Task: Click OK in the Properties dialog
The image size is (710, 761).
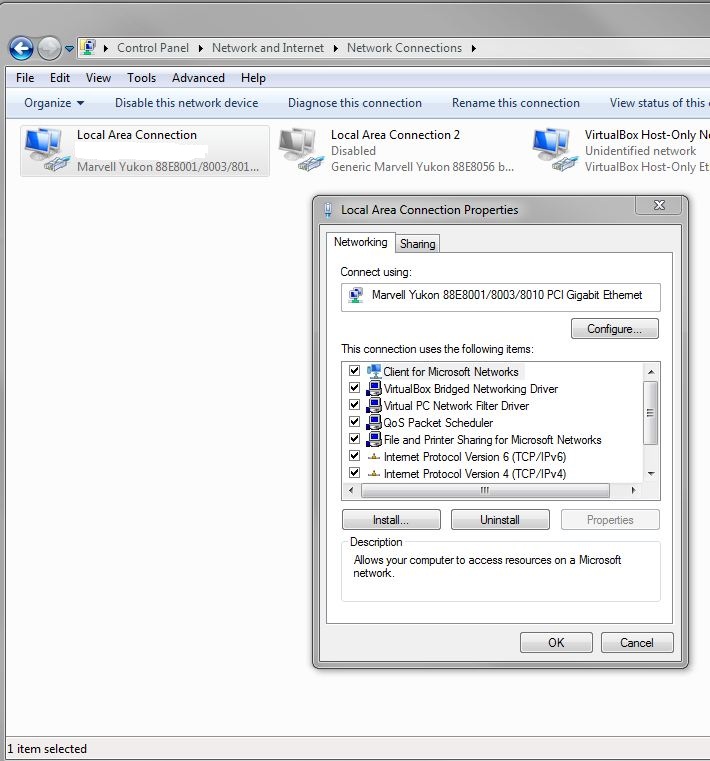Action: [556, 643]
